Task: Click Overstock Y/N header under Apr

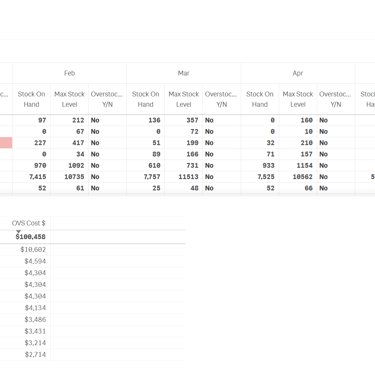Action: coord(336,99)
